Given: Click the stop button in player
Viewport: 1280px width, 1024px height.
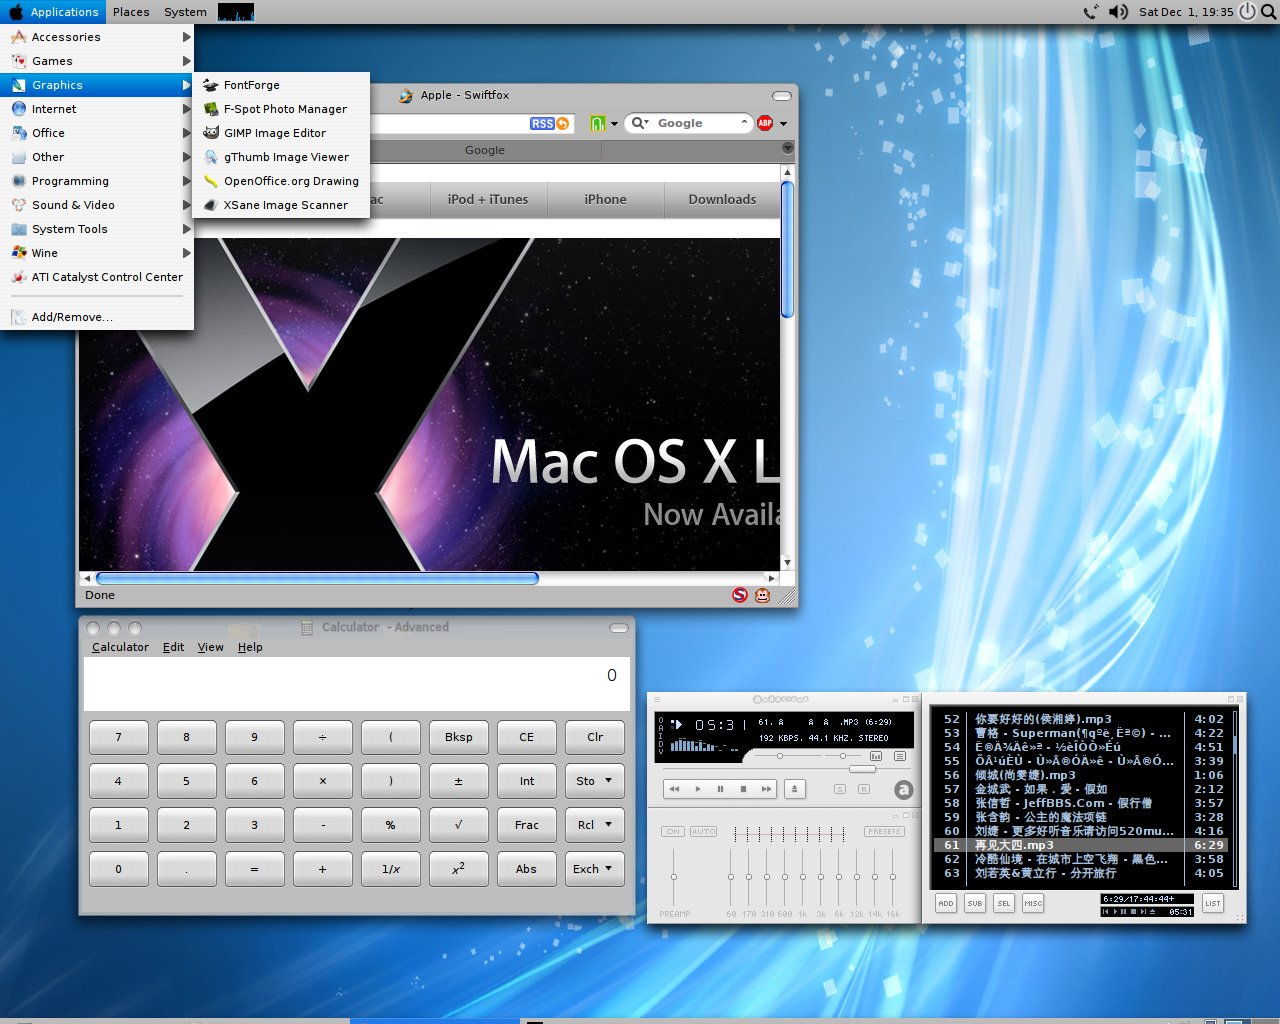Looking at the screenshot, I should pyautogui.click(x=743, y=789).
